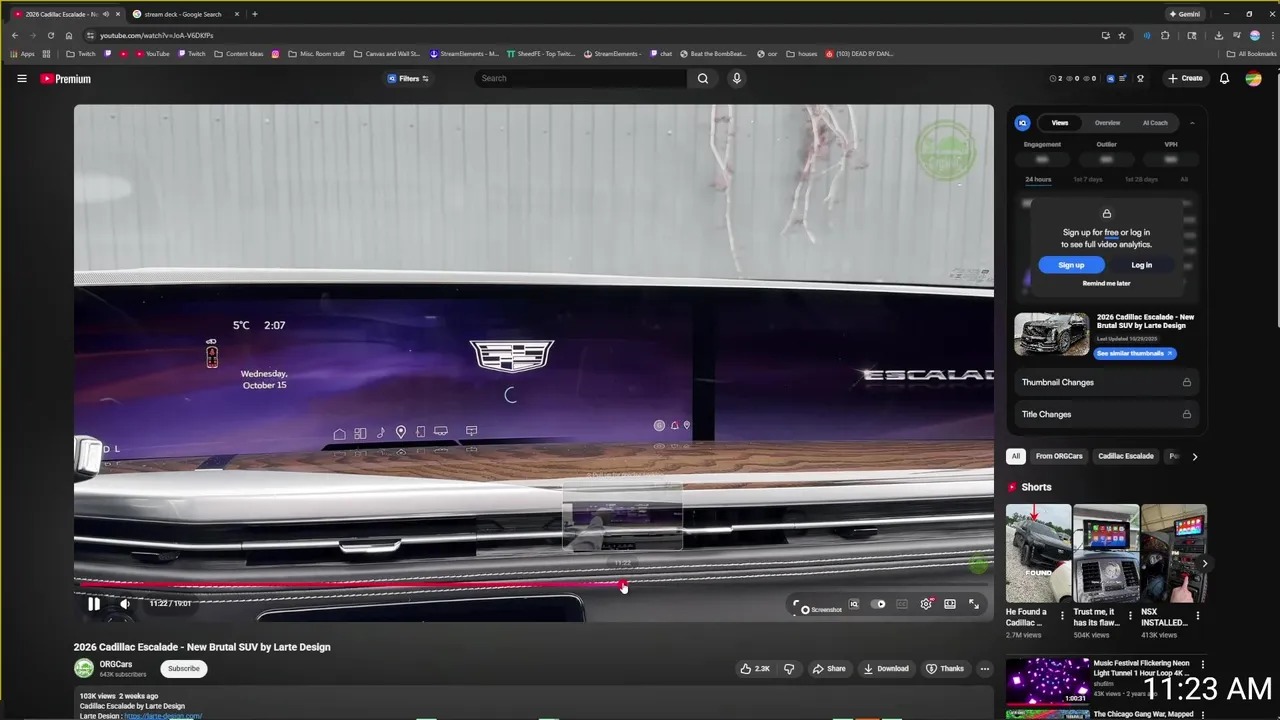Viewport: 1280px width, 720px height.
Task: Open options for NSX INSTALLED short
Action: [x=1199, y=616]
